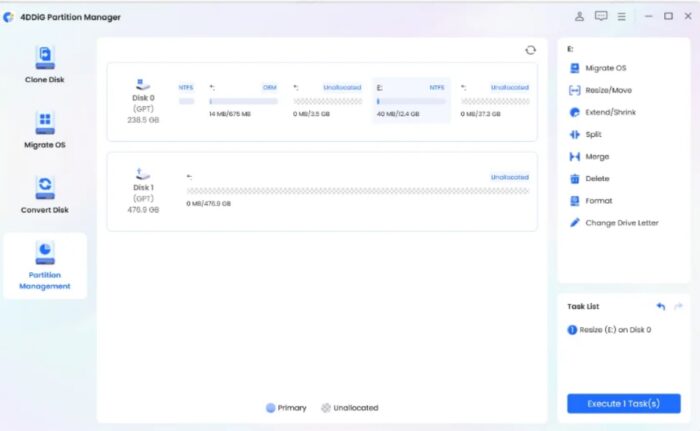
Task: Click the Migrate OS icon in right panel
Action: pyautogui.click(x=575, y=68)
